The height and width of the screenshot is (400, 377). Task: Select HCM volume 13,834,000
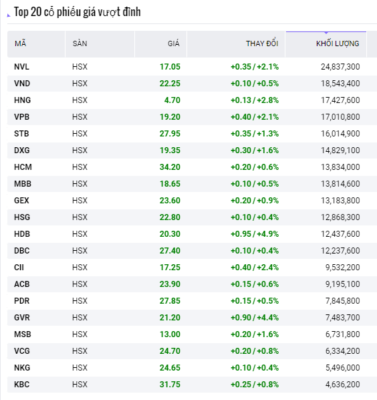tap(340, 167)
